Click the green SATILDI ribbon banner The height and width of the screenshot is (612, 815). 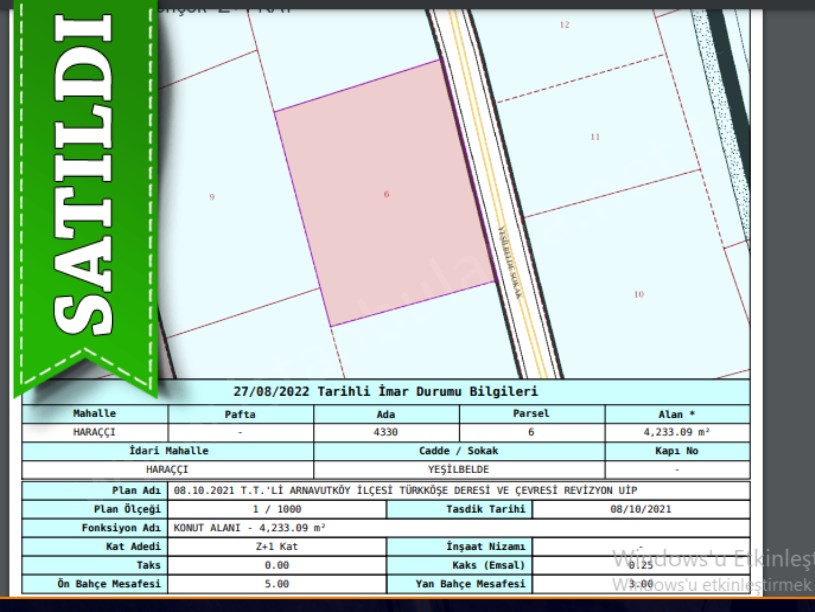[x=86, y=190]
